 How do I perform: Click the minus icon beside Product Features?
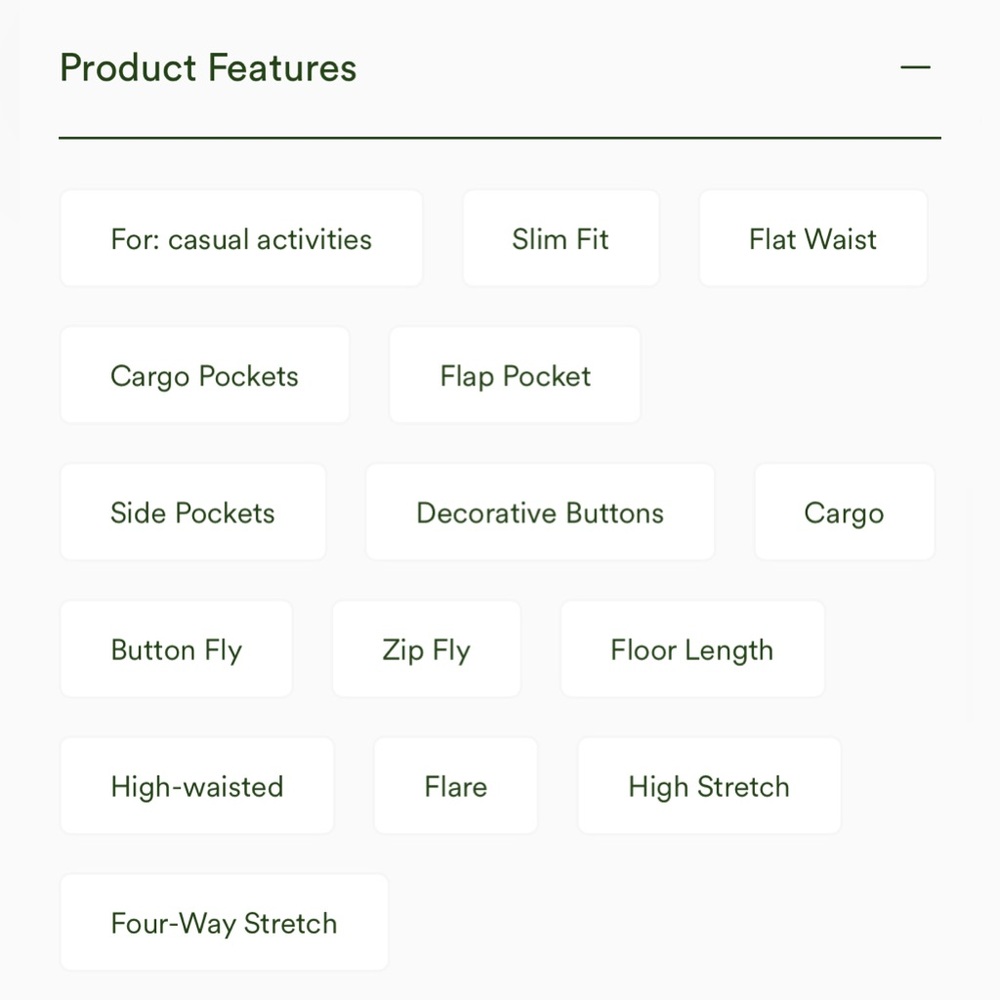(915, 67)
